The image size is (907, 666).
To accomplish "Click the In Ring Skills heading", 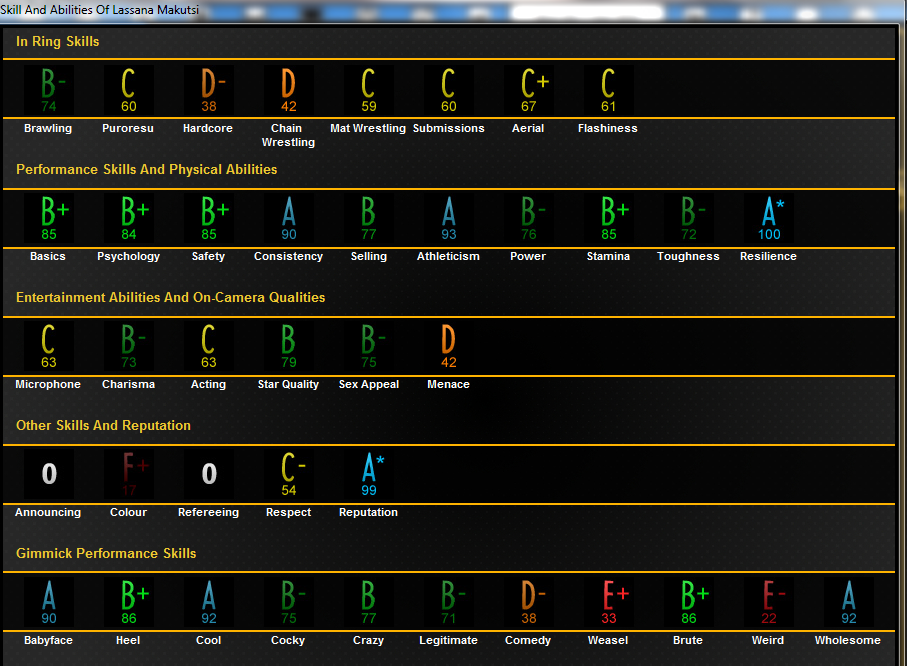I will [x=57, y=42].
